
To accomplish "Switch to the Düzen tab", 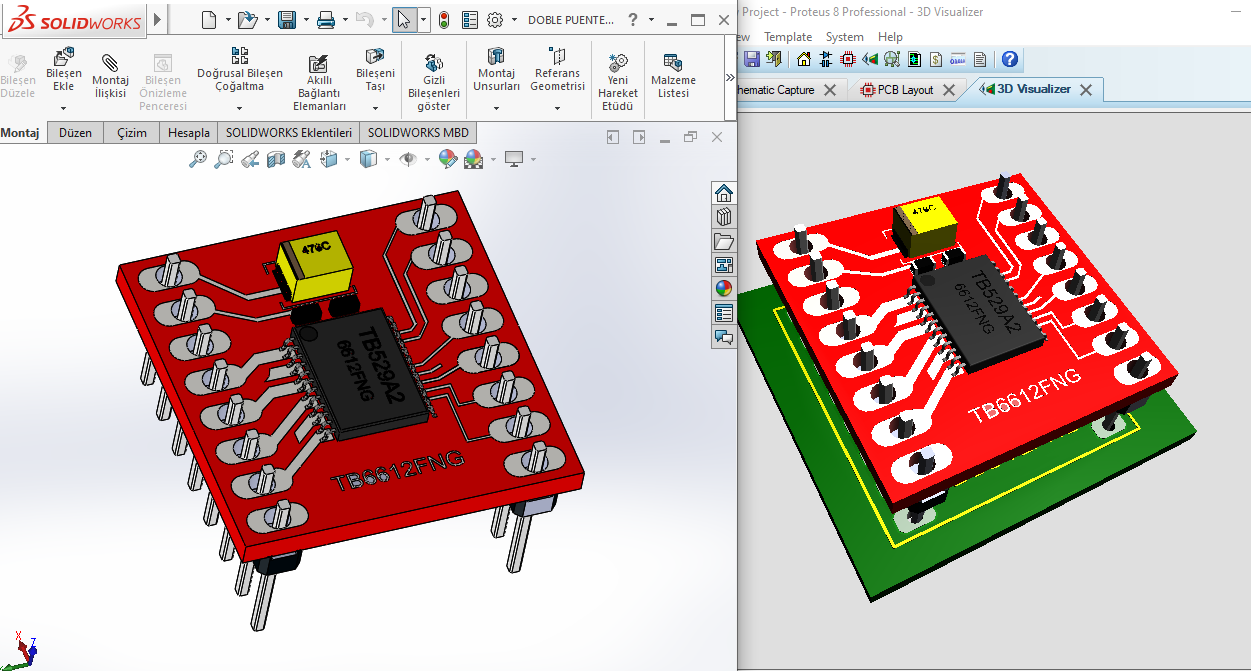I will pyautogui.click(x=75, y=133).
